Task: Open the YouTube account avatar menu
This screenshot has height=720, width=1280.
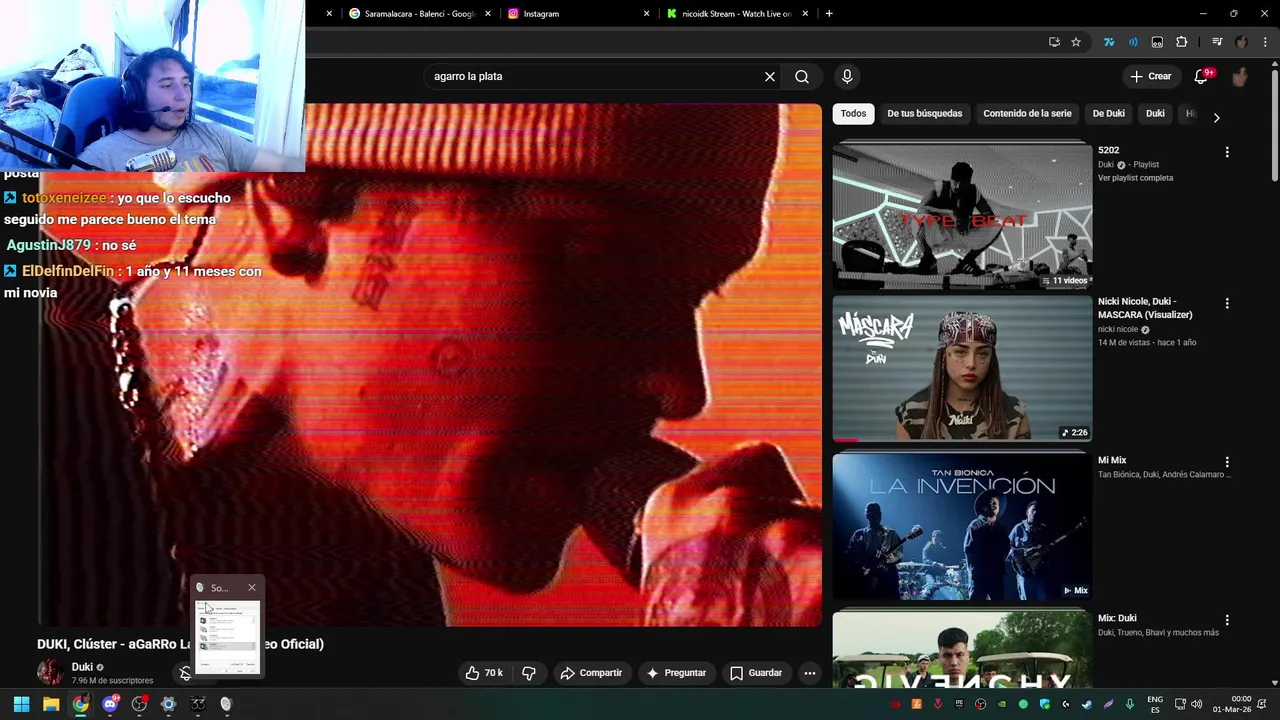Action: [x=1240, y=76]
